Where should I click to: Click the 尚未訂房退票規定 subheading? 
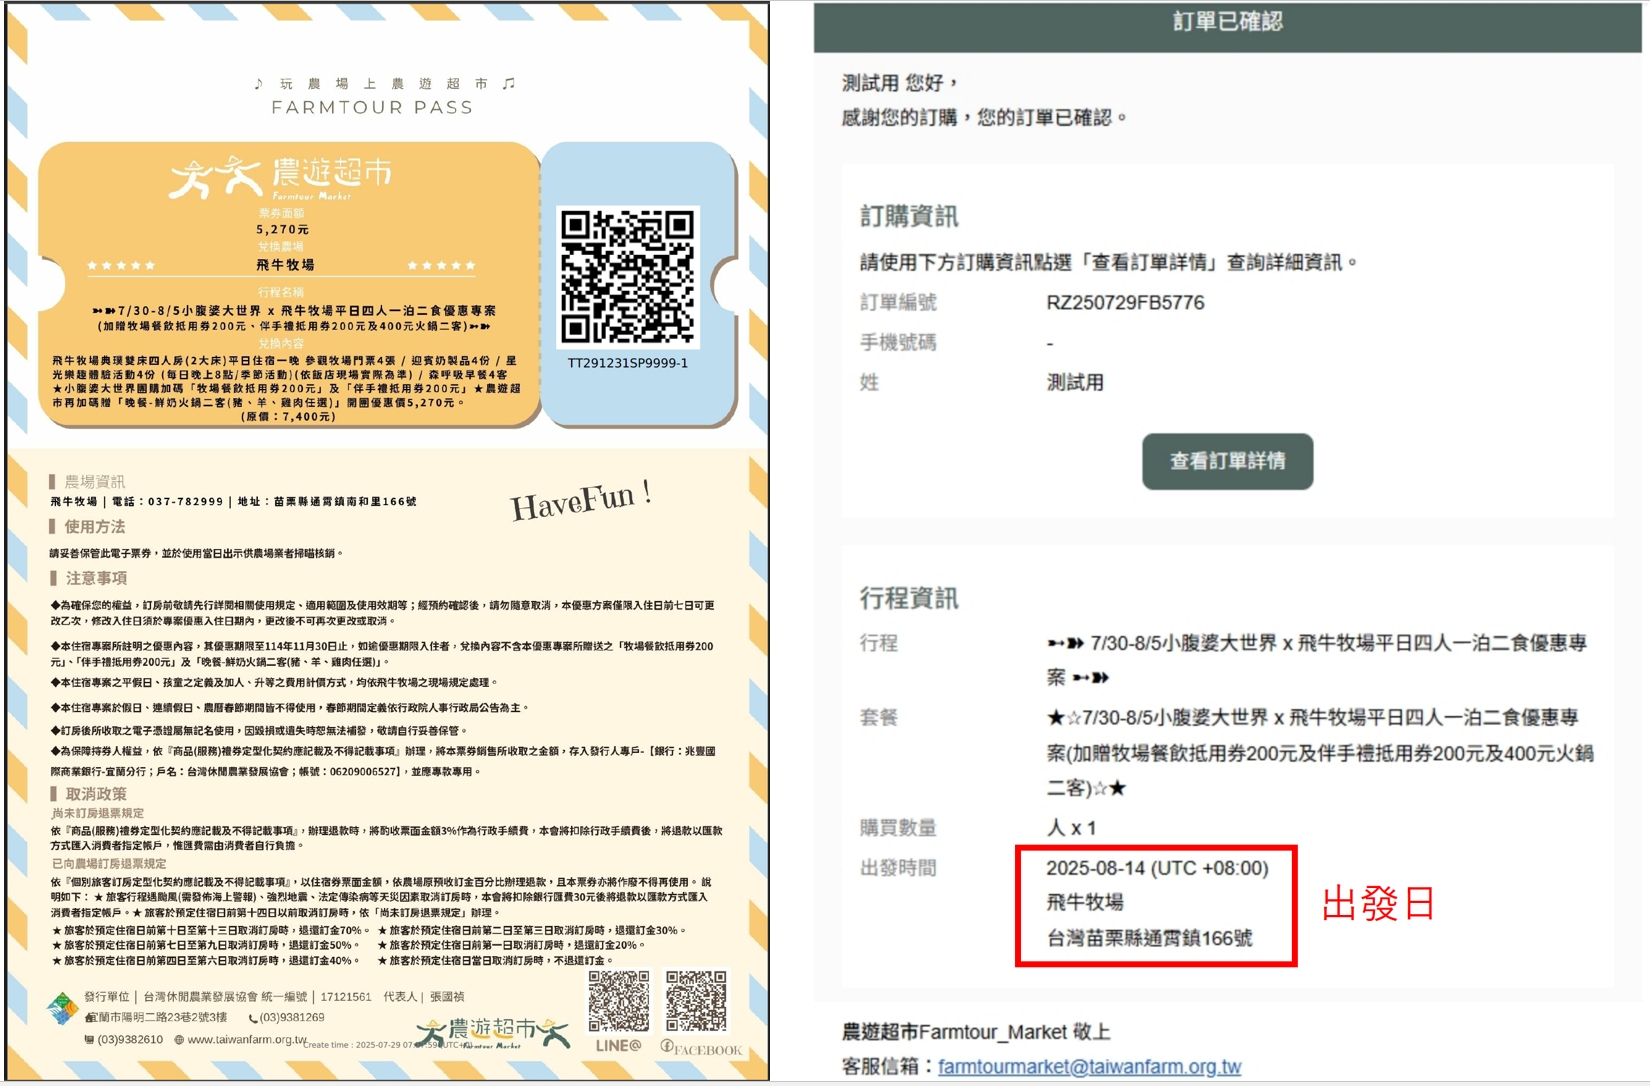click(98, 813)
